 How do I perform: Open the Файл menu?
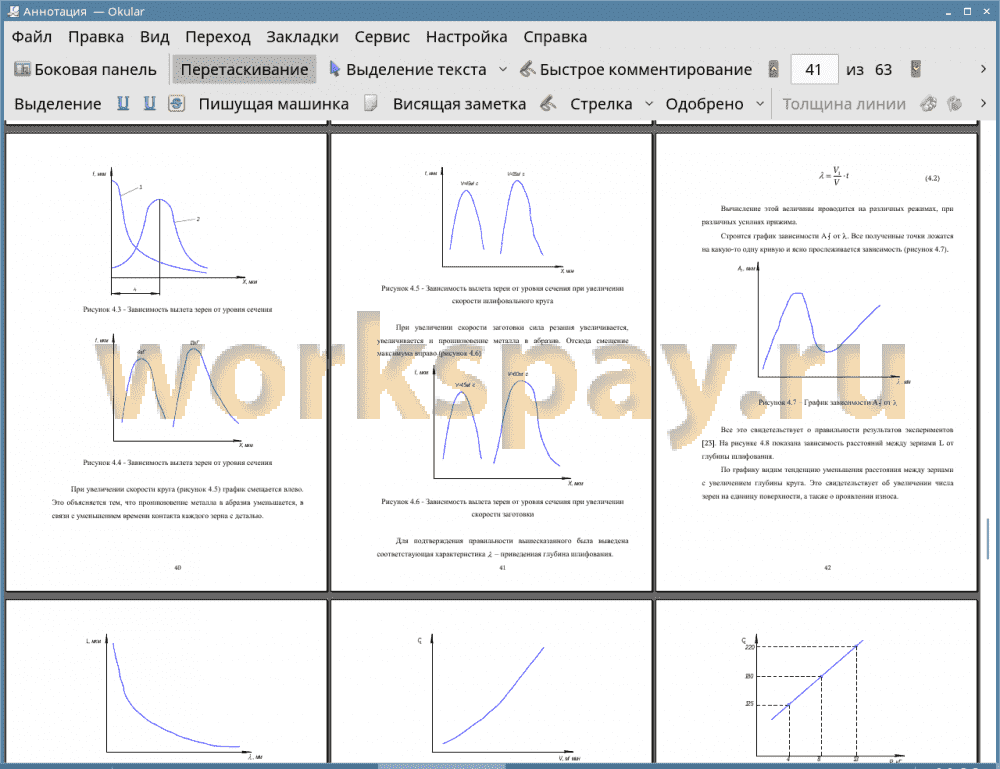[x=32, y=37]
